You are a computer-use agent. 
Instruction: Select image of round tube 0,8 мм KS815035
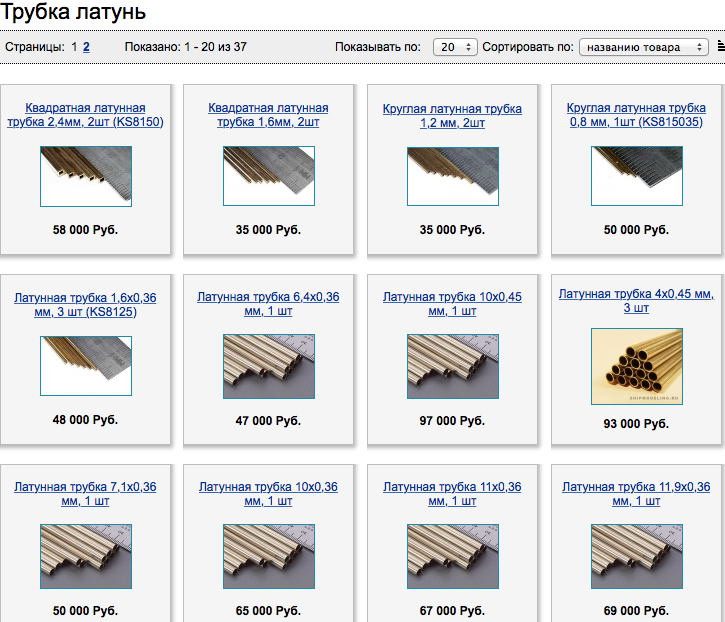(x=636, y=176)
